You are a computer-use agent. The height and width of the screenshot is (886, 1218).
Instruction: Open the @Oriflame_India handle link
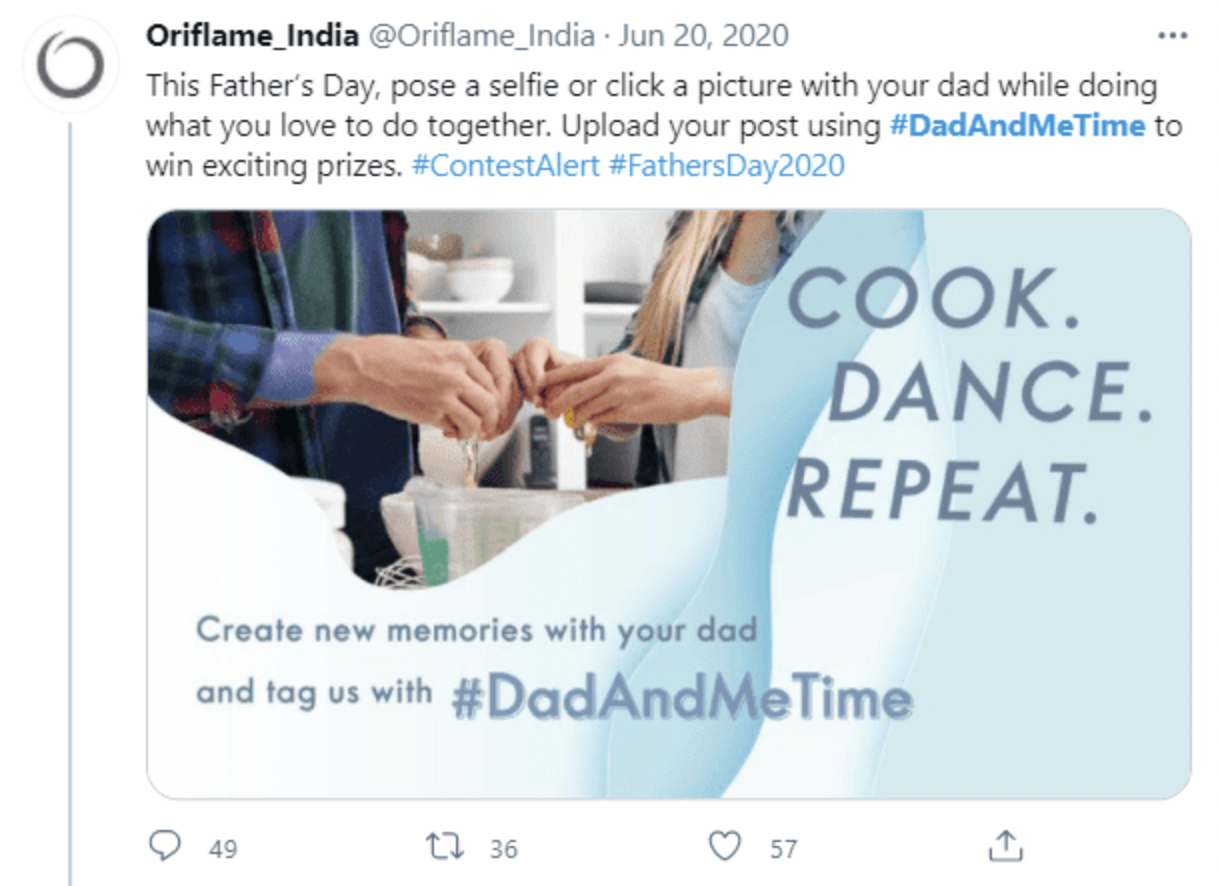483,36
